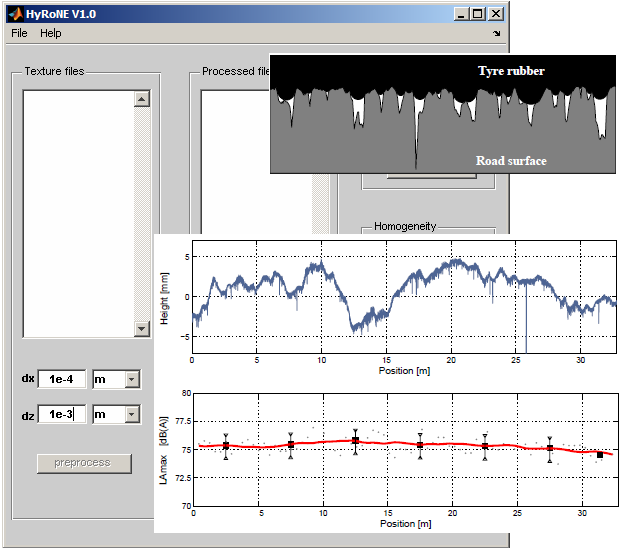Click the Road surface label in image

[511, 161]
